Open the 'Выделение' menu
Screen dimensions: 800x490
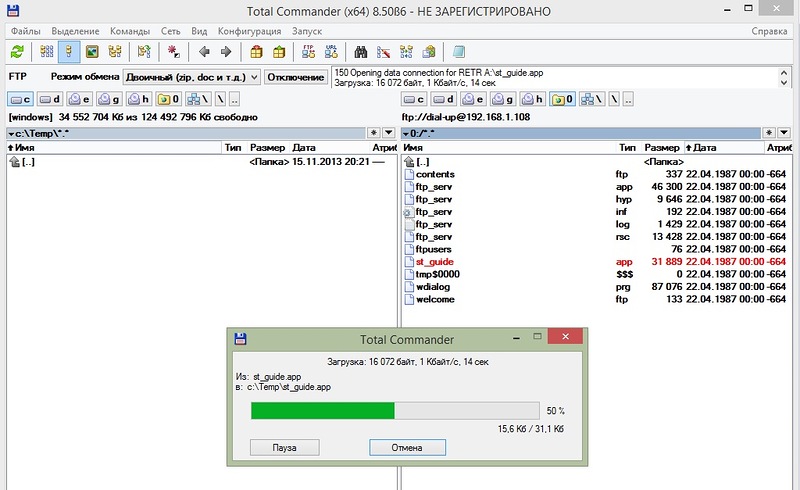point(75,31)
